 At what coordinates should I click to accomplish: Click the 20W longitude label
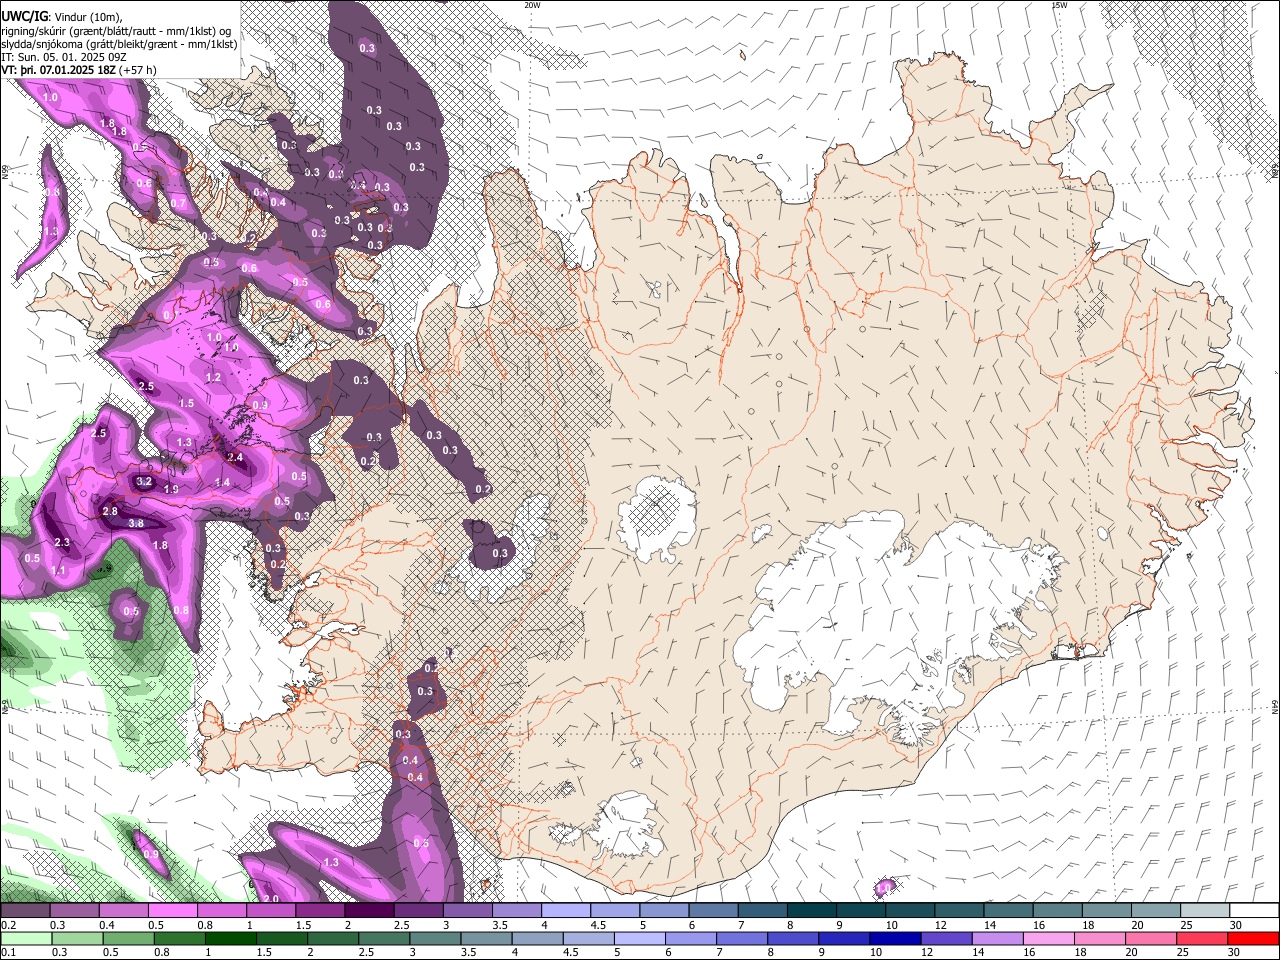(532, 4)
